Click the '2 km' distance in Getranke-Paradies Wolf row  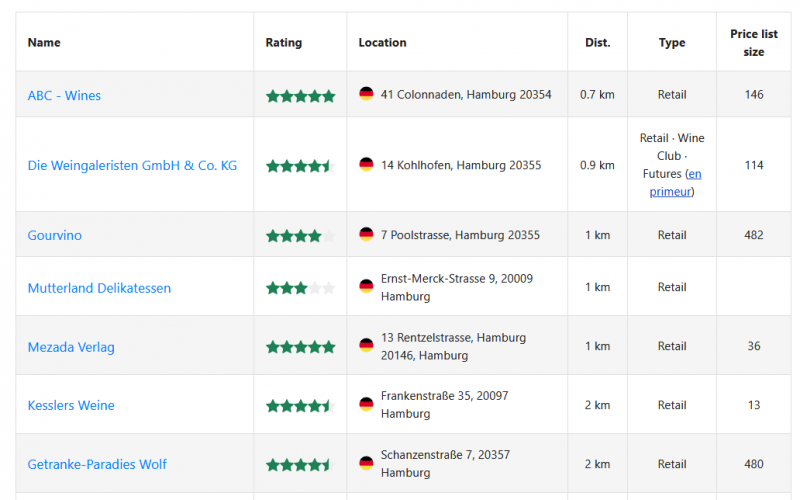click(597, 464)
